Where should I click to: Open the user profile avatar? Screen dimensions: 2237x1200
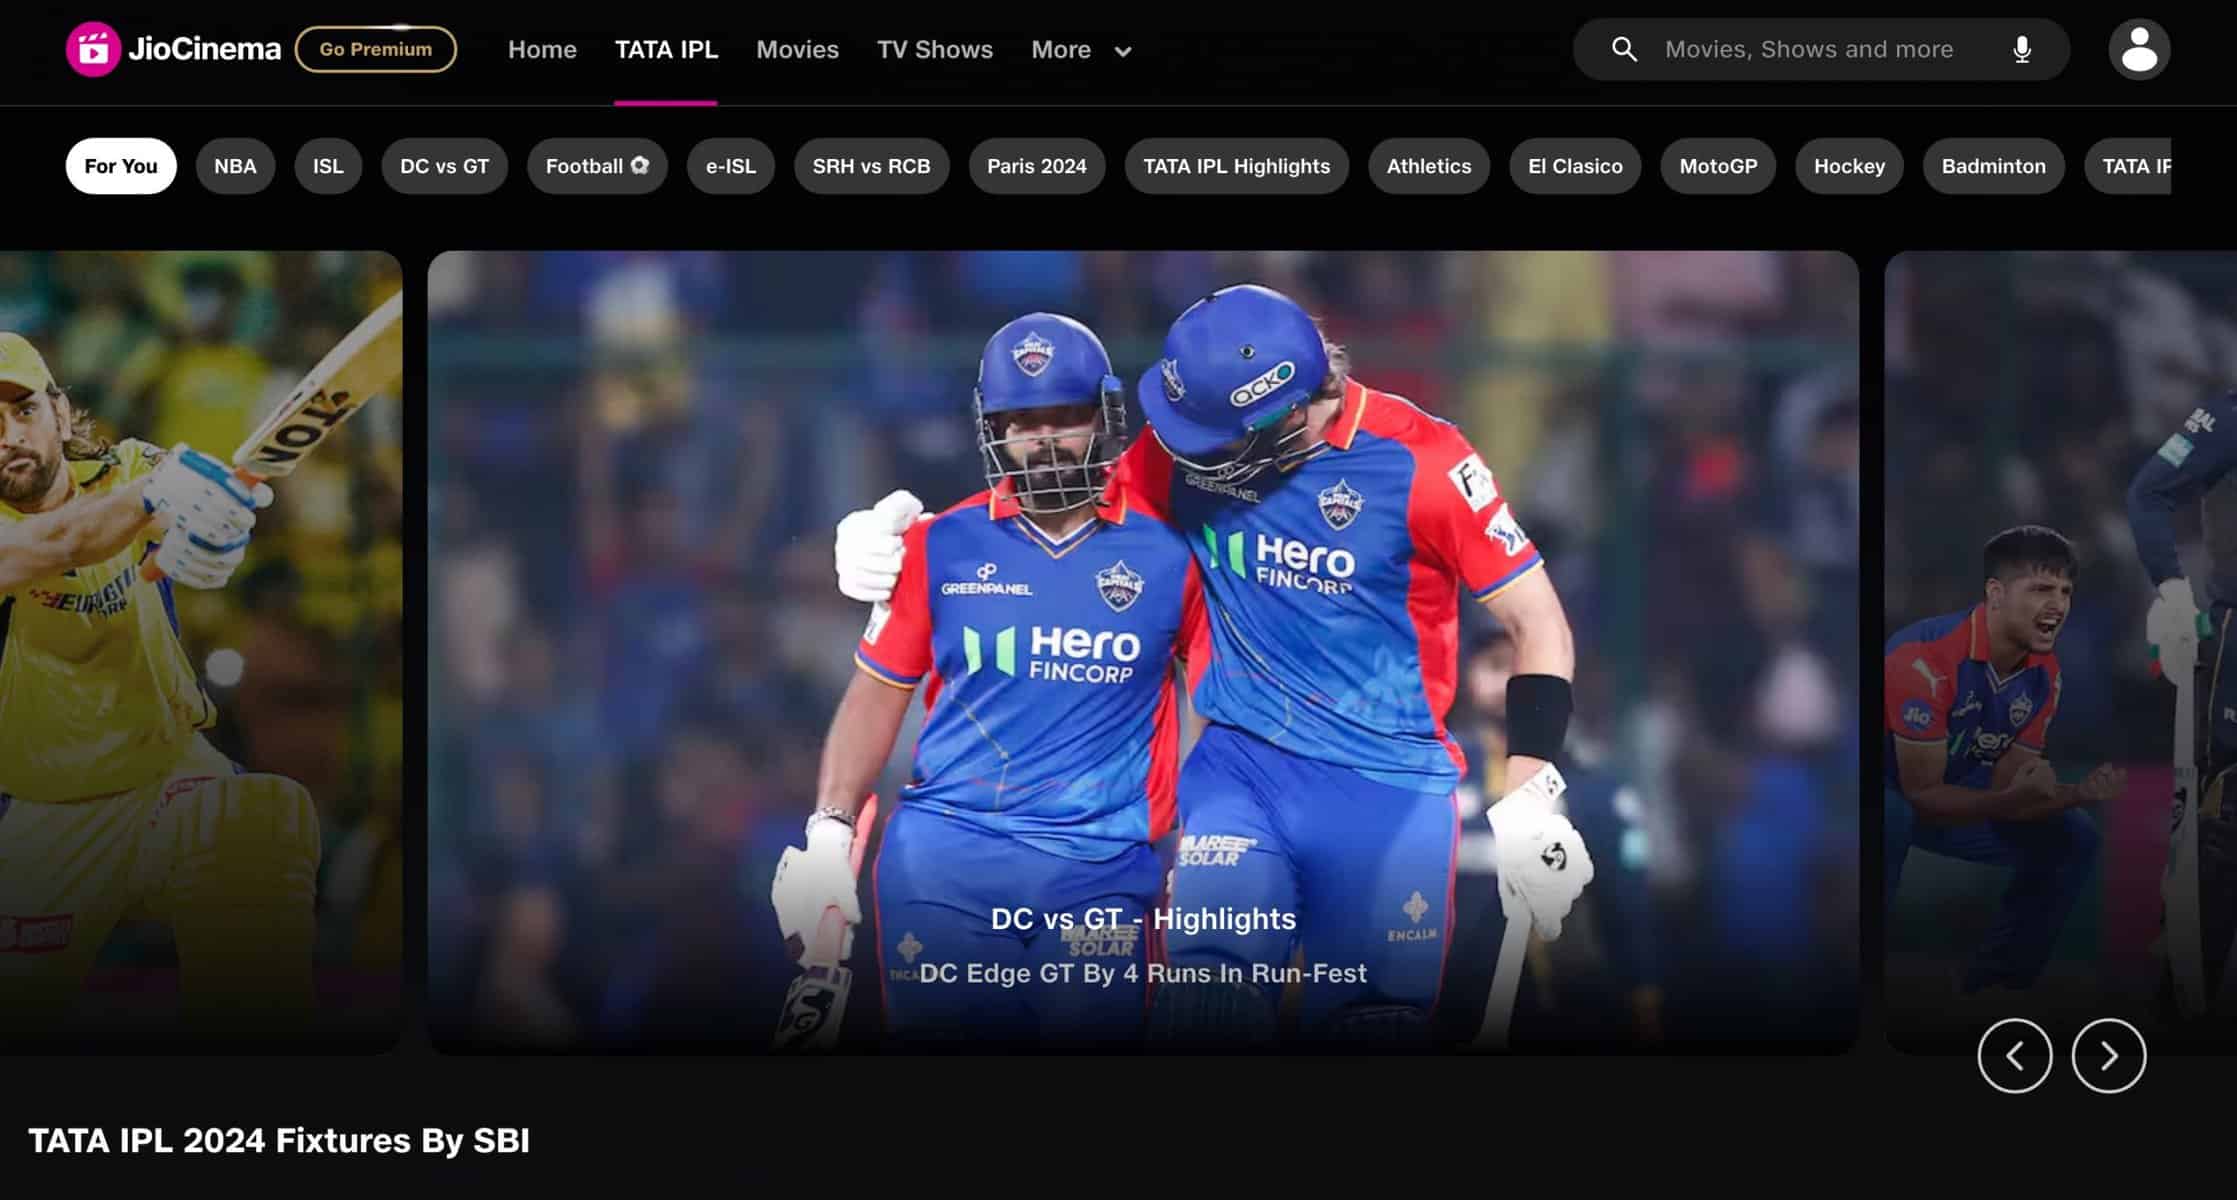(2139, 49)
